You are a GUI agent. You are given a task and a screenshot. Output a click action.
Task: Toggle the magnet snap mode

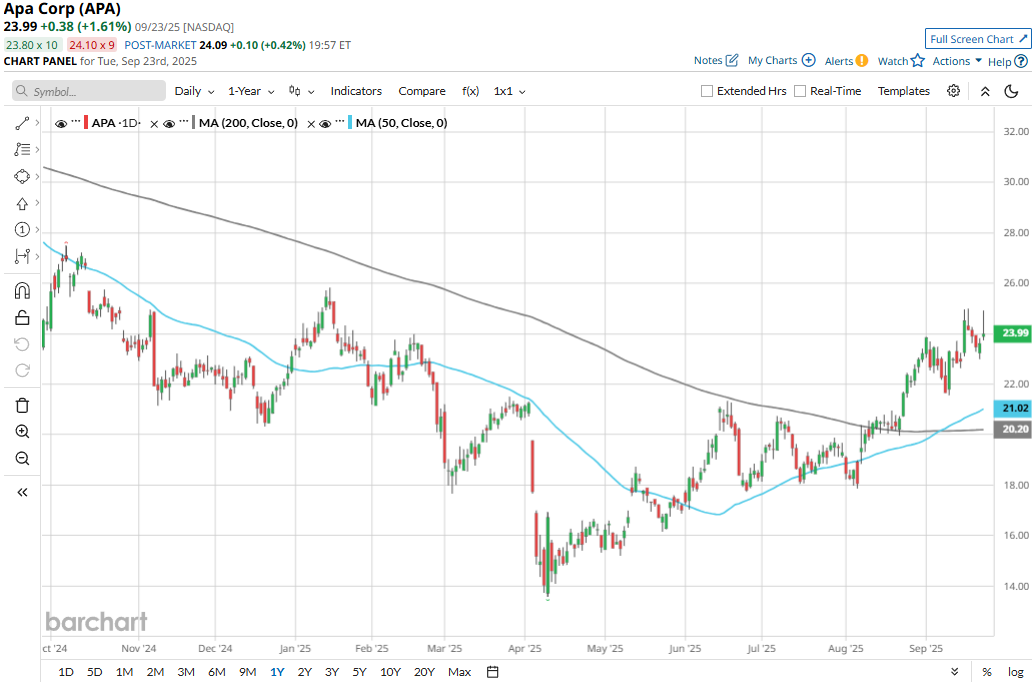[x=22, y=291]
